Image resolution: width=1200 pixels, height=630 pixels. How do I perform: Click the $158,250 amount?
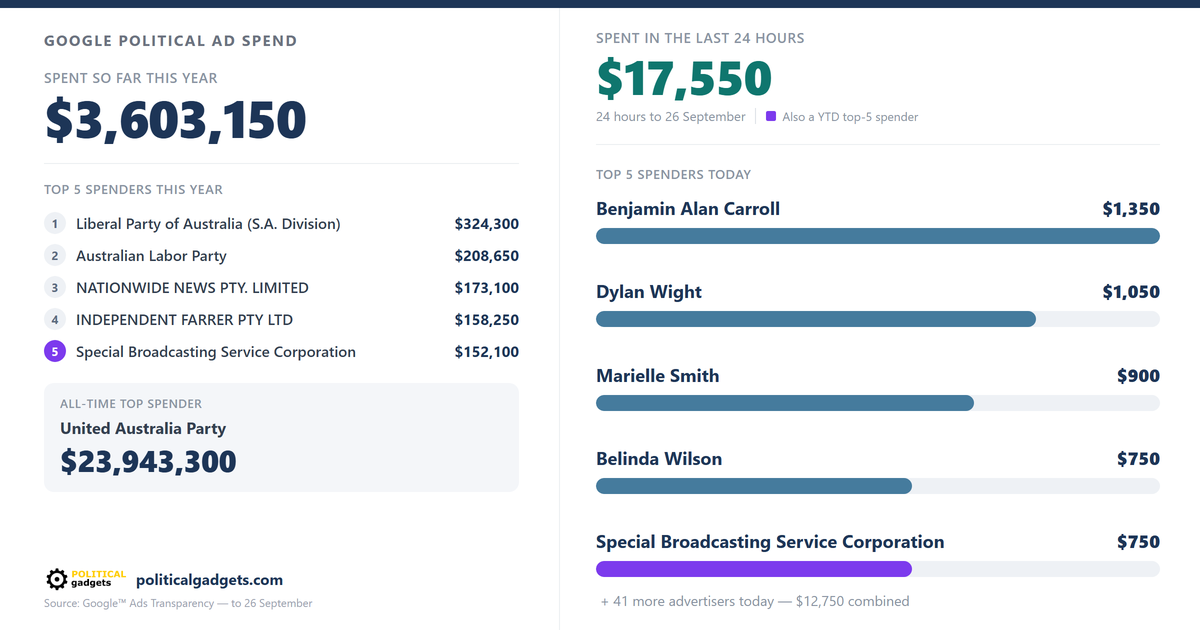click(487, 320)
